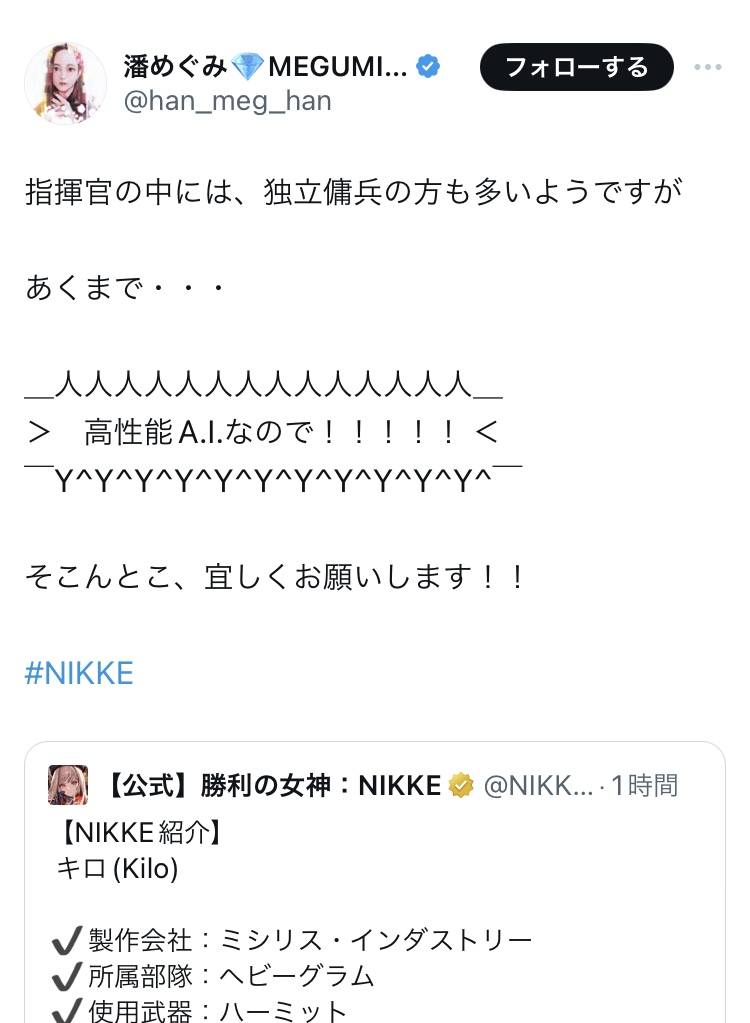
Task: Tap the NIKKE official avatar in quoted post
Action: [68, 785]
